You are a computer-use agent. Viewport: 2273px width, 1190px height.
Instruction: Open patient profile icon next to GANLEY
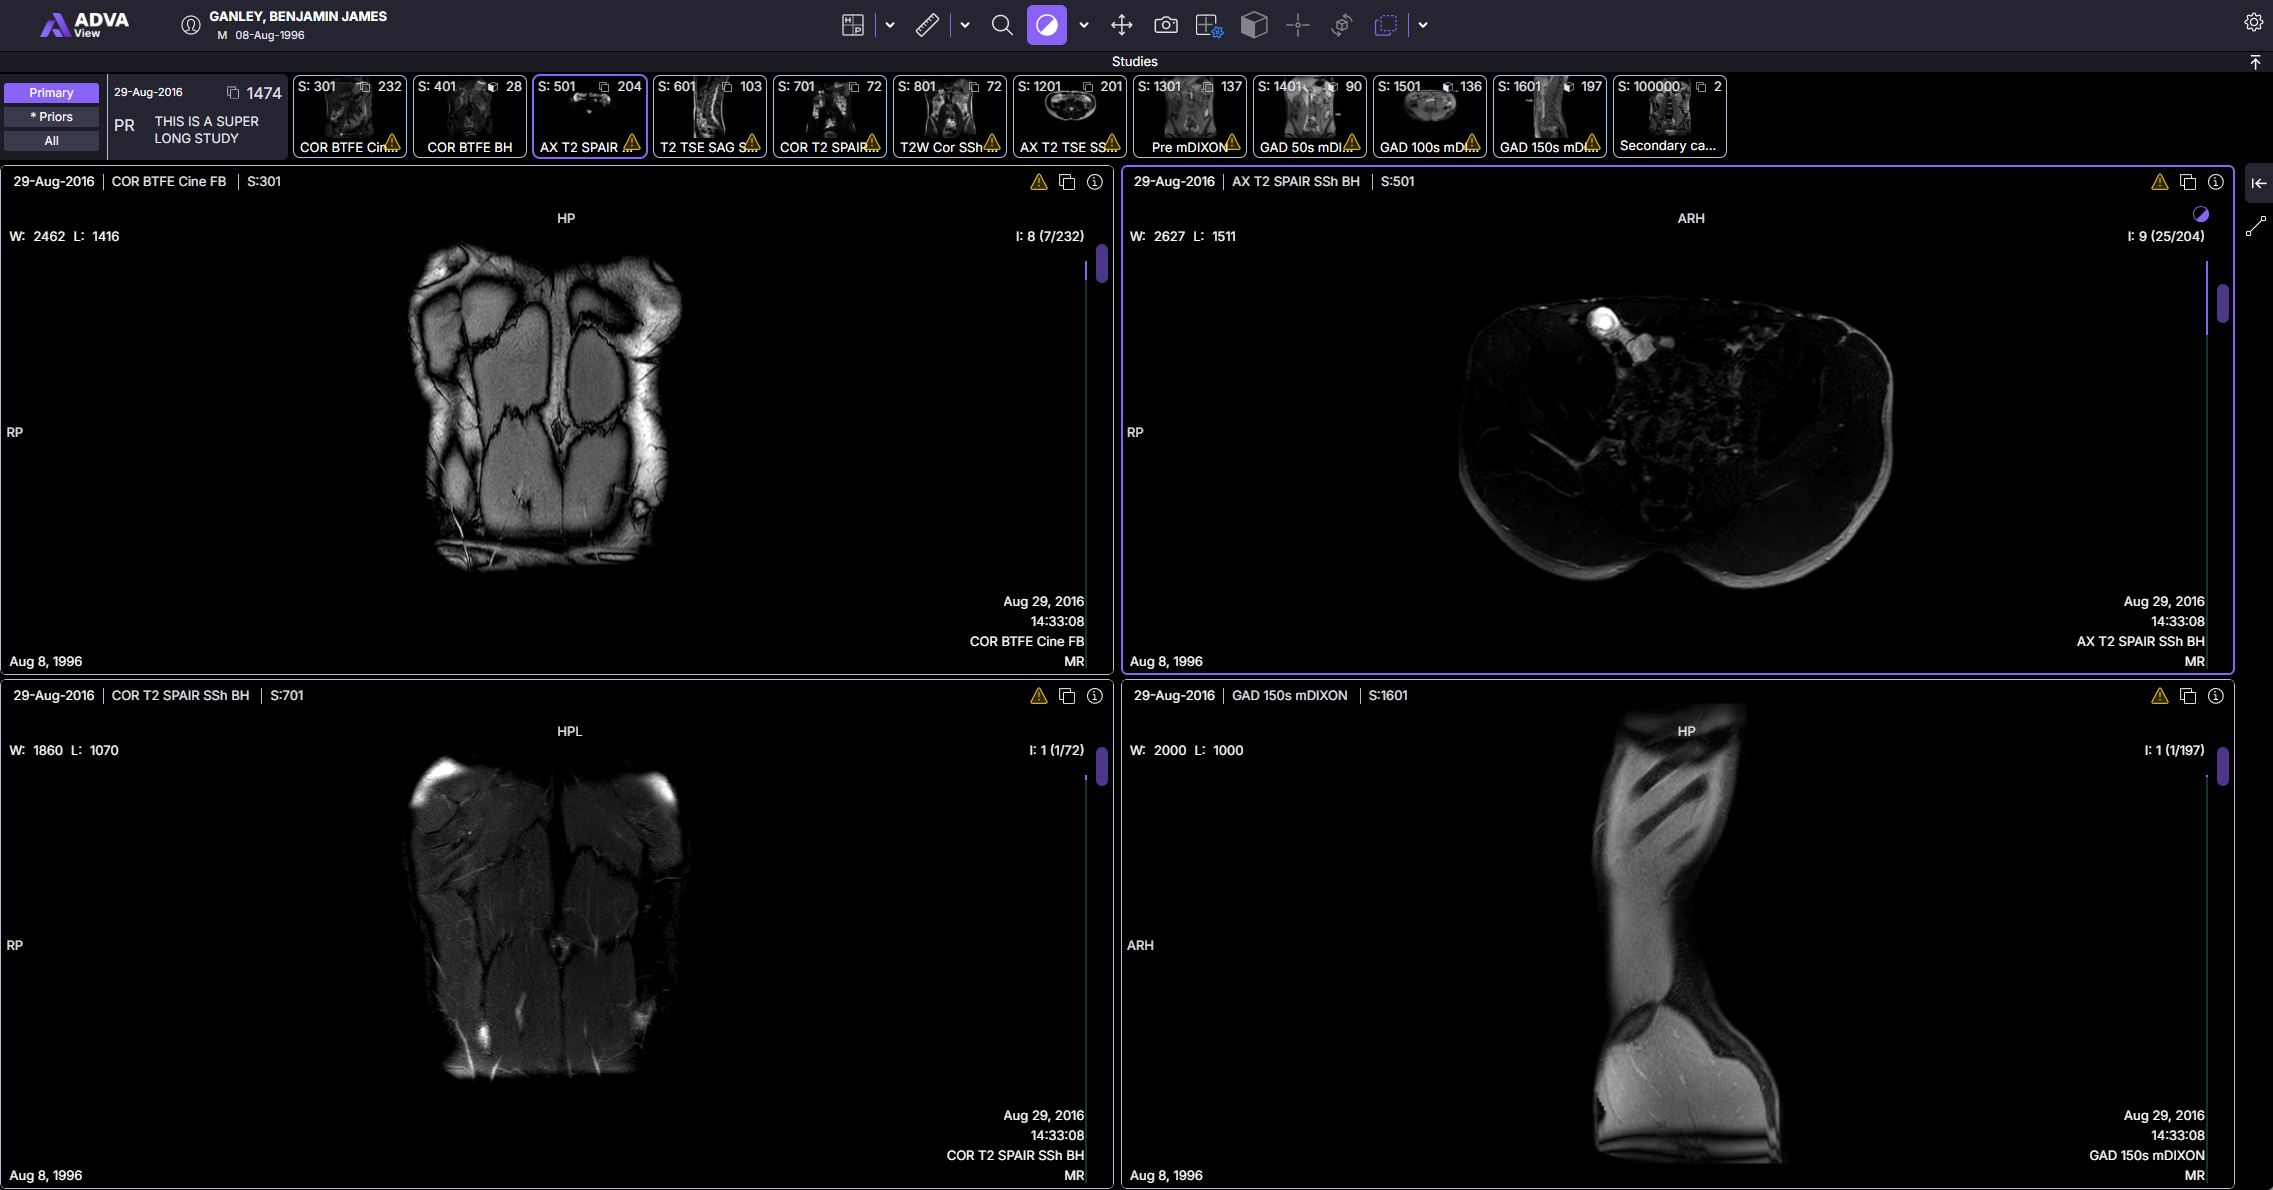click(x=191, y=25)
